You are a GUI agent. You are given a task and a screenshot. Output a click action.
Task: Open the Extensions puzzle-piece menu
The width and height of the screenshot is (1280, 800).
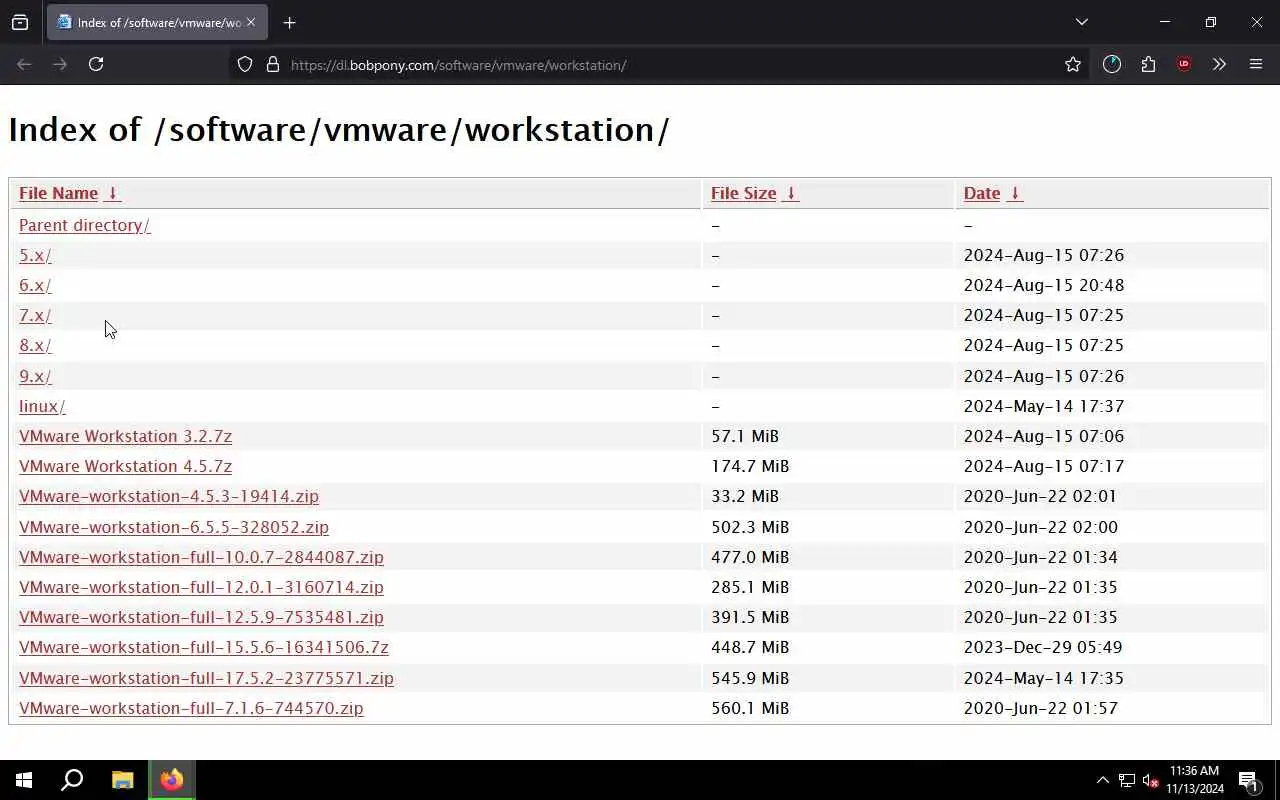pyautogui.click(x=1148, y=64)
